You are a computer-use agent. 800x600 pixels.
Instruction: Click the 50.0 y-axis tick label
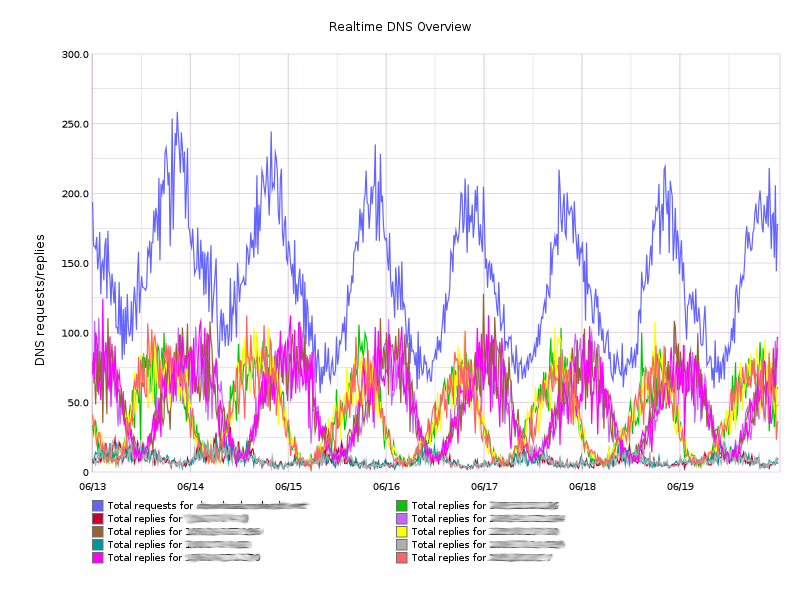(x=78, y=403)
